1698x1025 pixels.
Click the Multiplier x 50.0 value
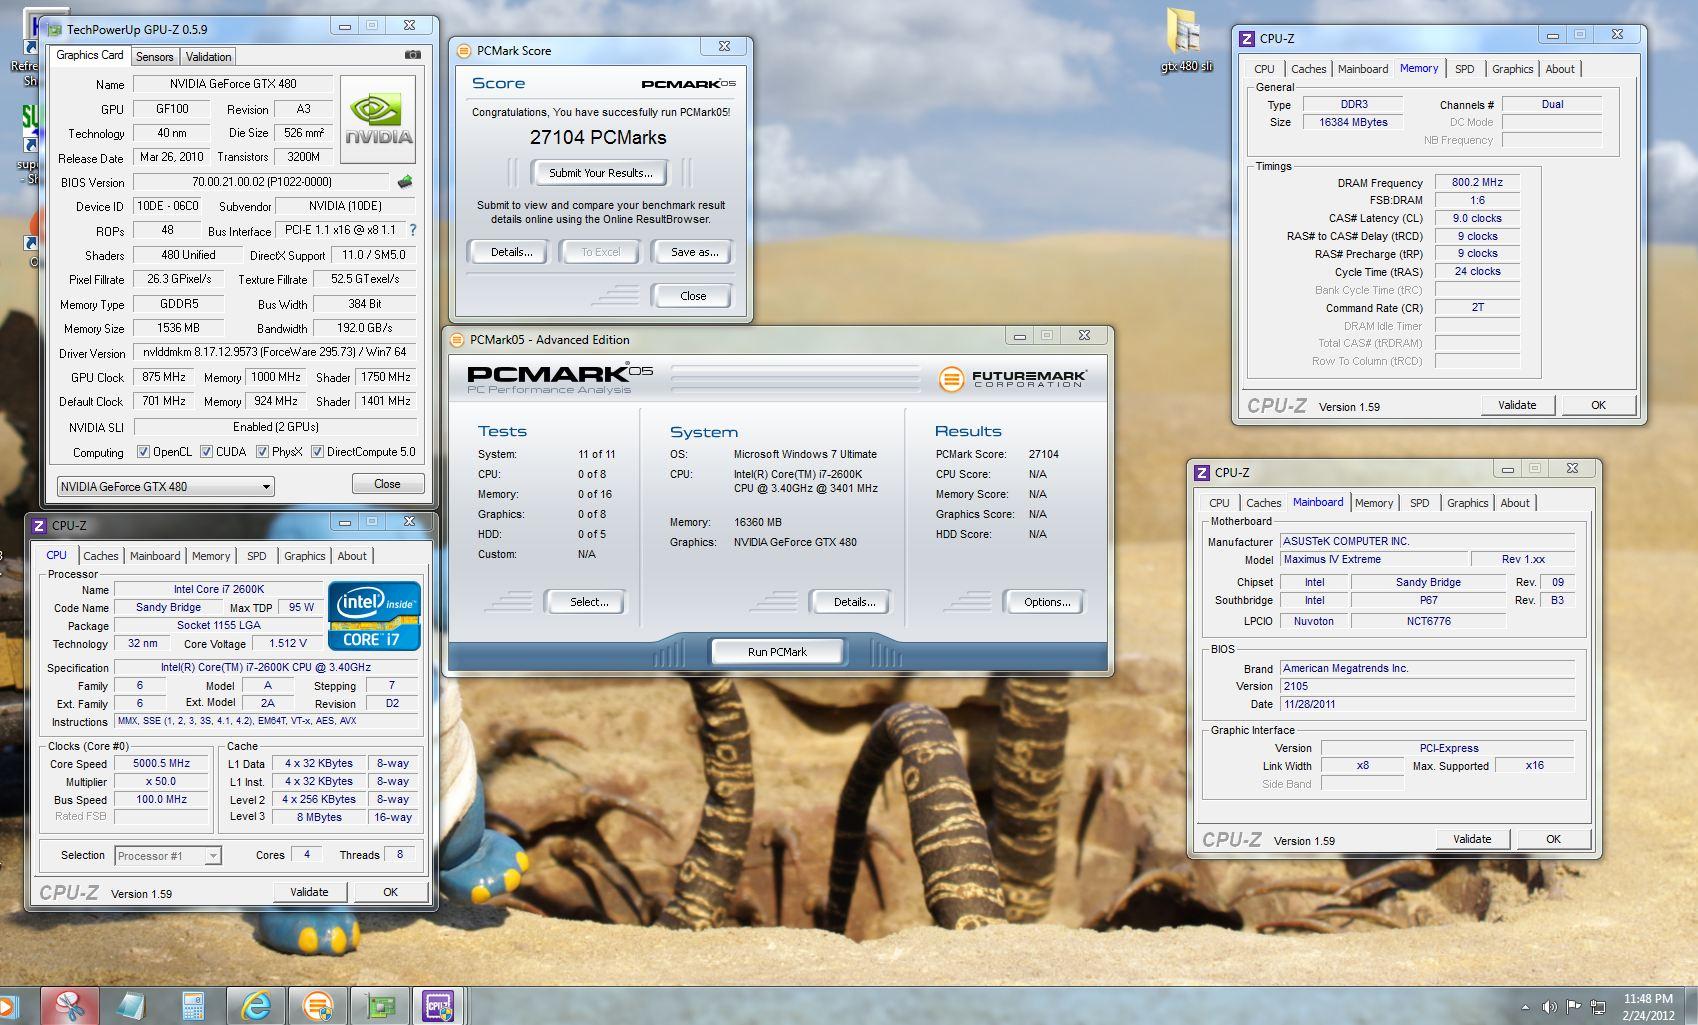click(x=162, y=782)
